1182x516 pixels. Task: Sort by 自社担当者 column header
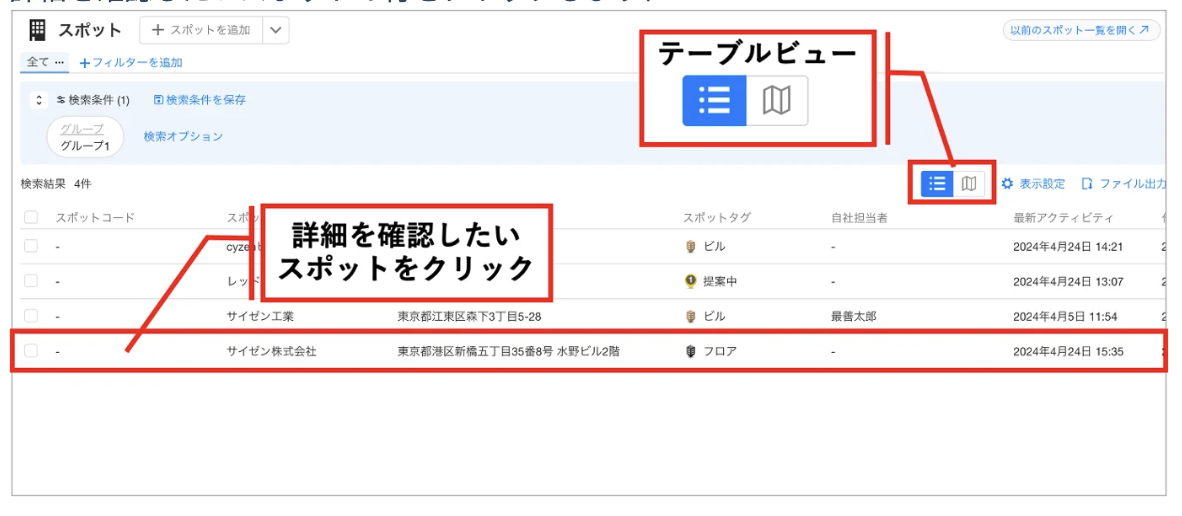tap(859, 218)
